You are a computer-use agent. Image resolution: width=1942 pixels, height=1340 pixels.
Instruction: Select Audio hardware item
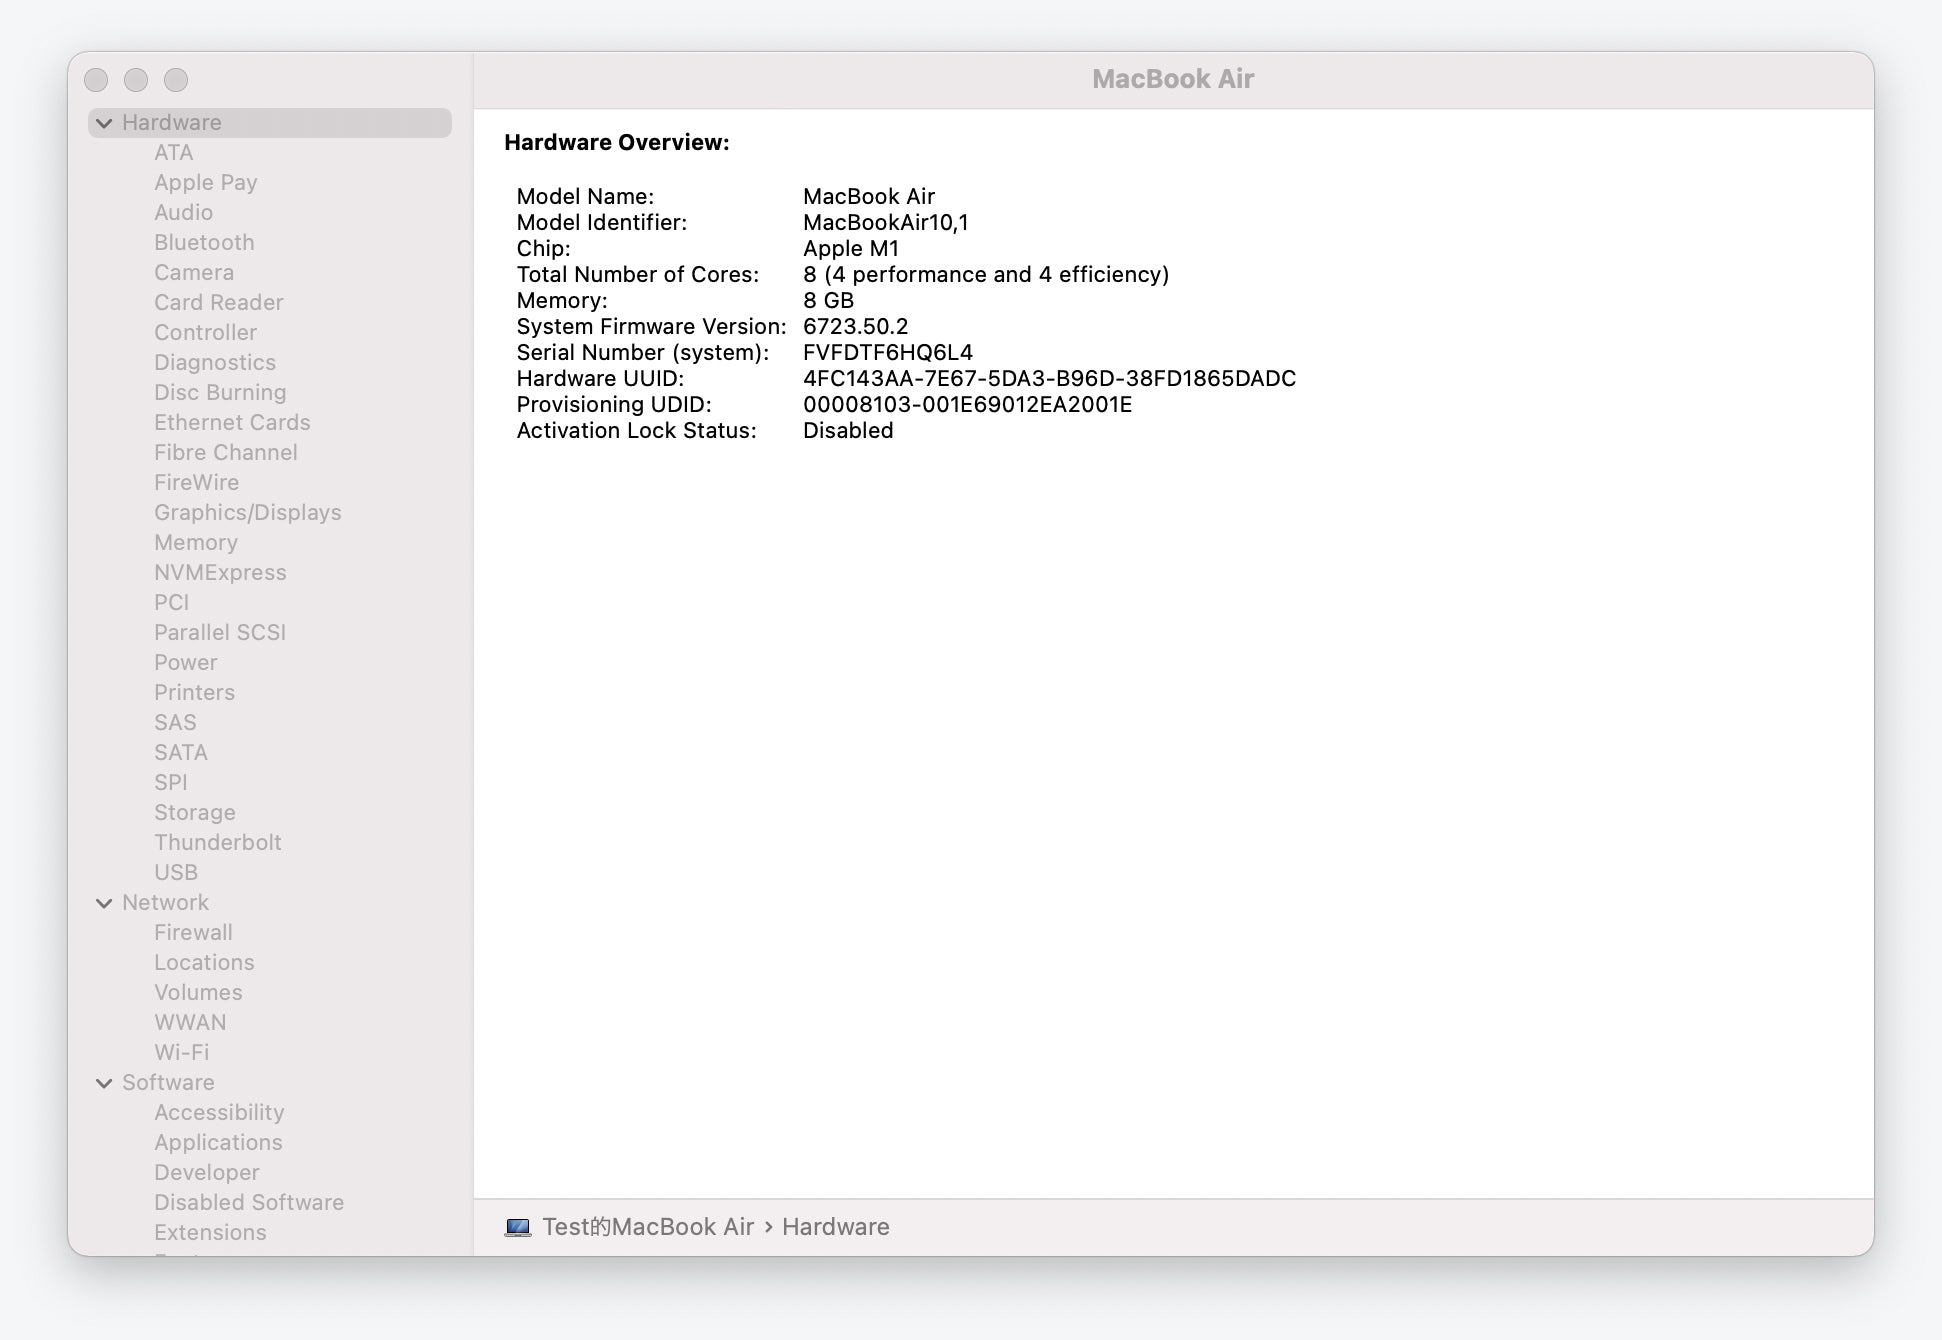(x=183, y=213)
